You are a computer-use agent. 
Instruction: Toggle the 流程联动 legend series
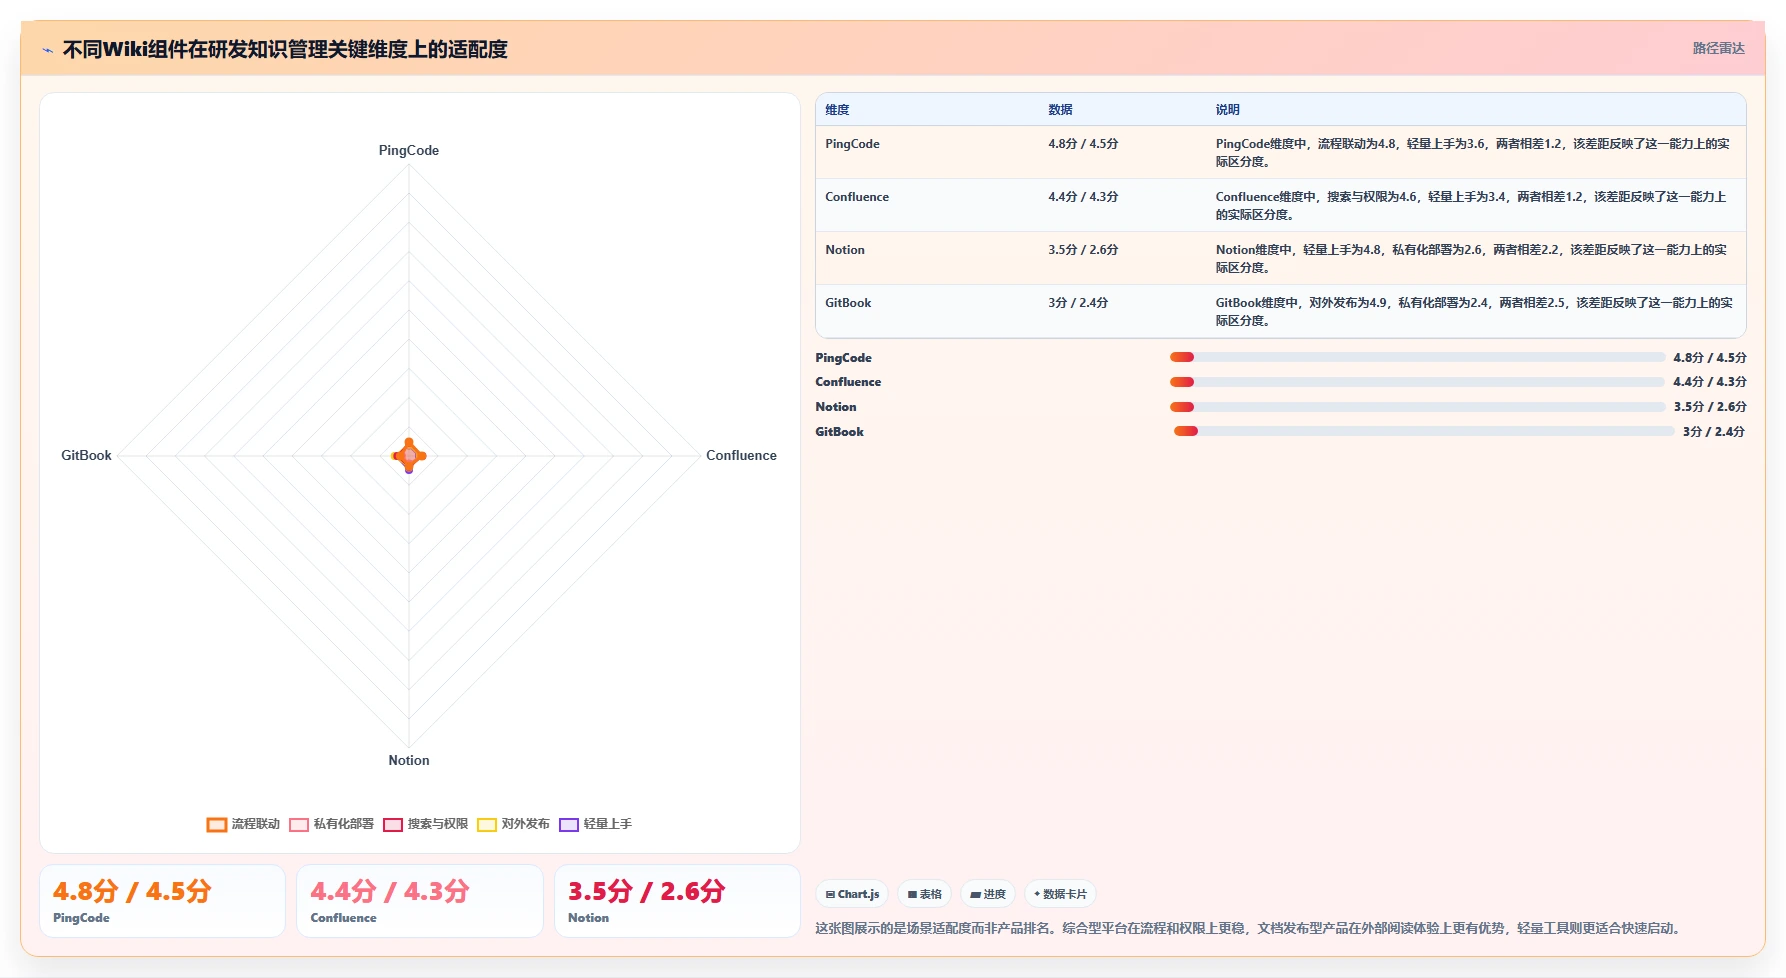pyautogui.click(x=243, y=824)
